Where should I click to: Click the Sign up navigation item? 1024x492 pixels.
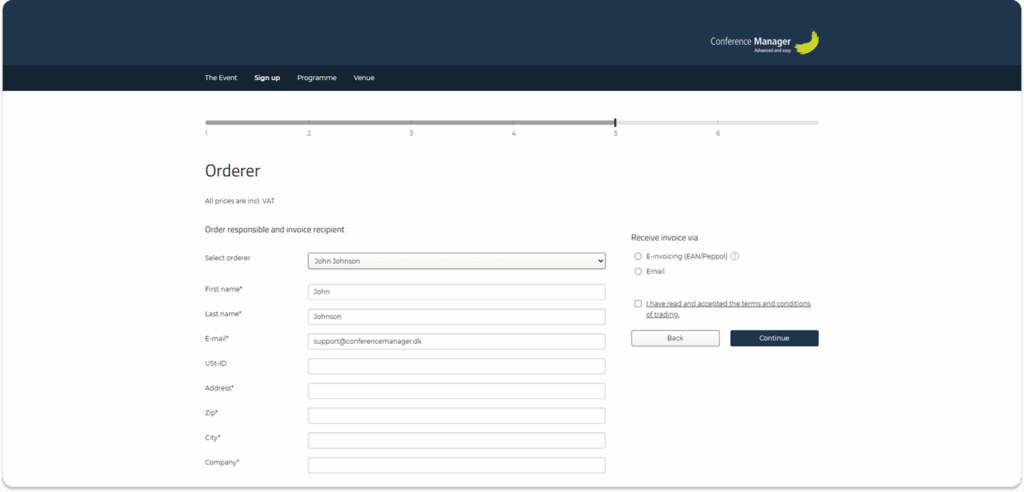tap(267, 78)
